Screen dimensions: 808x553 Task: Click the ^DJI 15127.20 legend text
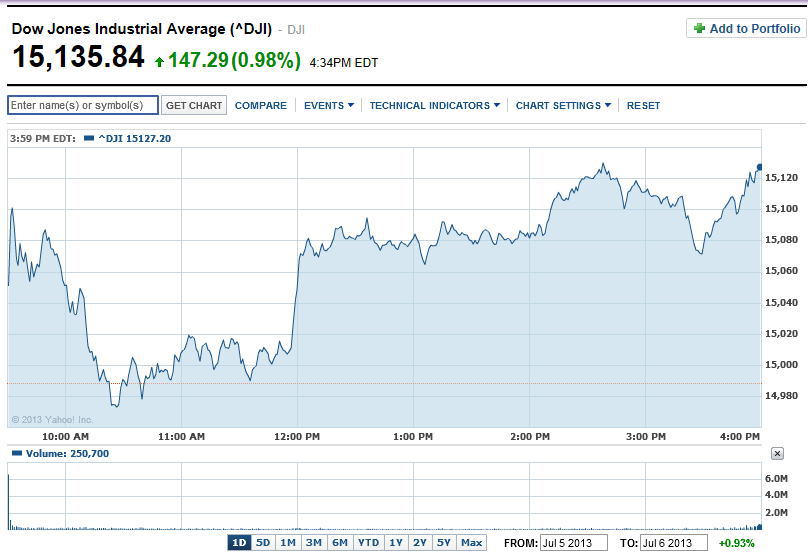[134, 138]
